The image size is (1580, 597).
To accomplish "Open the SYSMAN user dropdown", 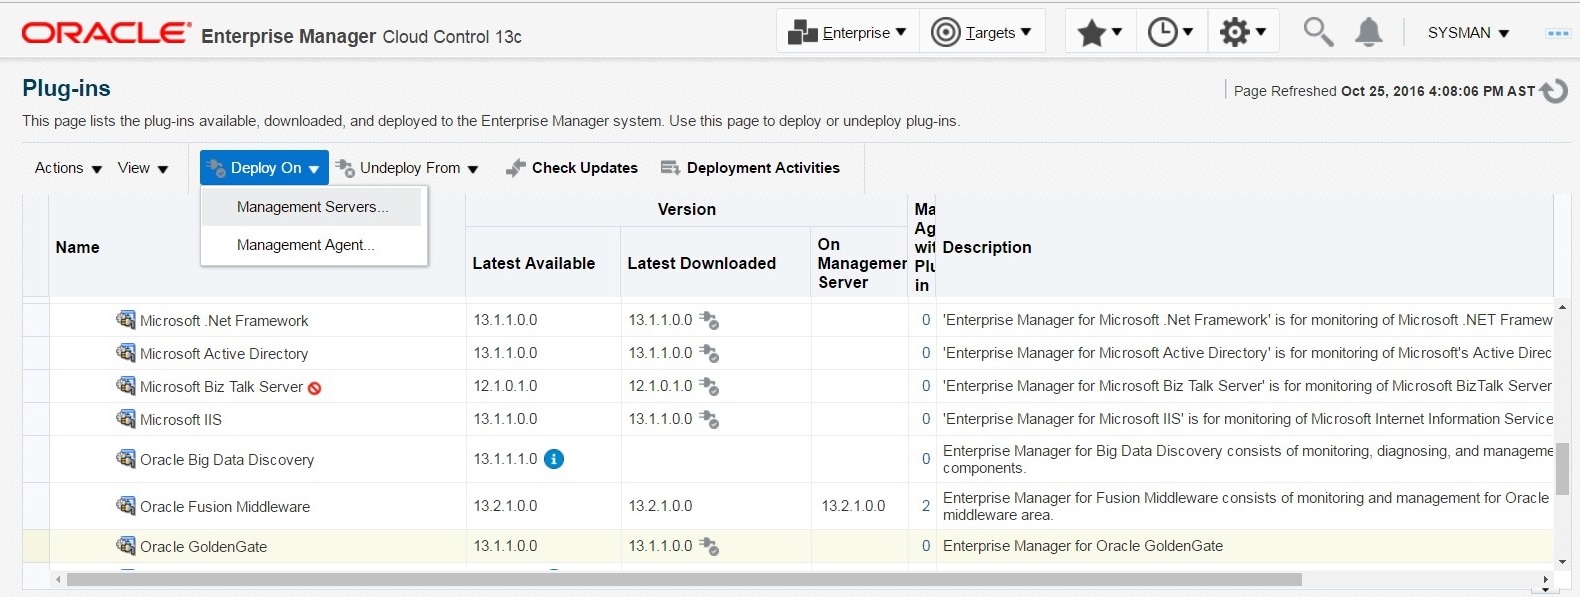I will pyautogui.click(x=1468, y=33).
